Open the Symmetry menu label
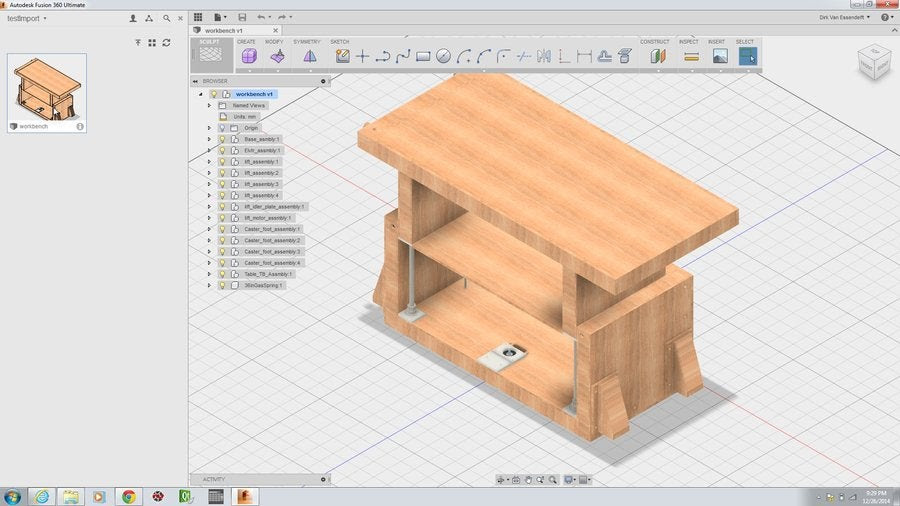 pos(307,42)
